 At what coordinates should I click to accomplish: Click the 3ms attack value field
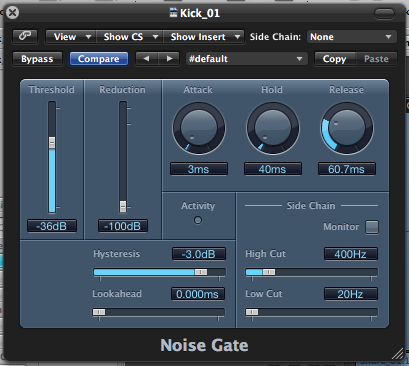199,169
